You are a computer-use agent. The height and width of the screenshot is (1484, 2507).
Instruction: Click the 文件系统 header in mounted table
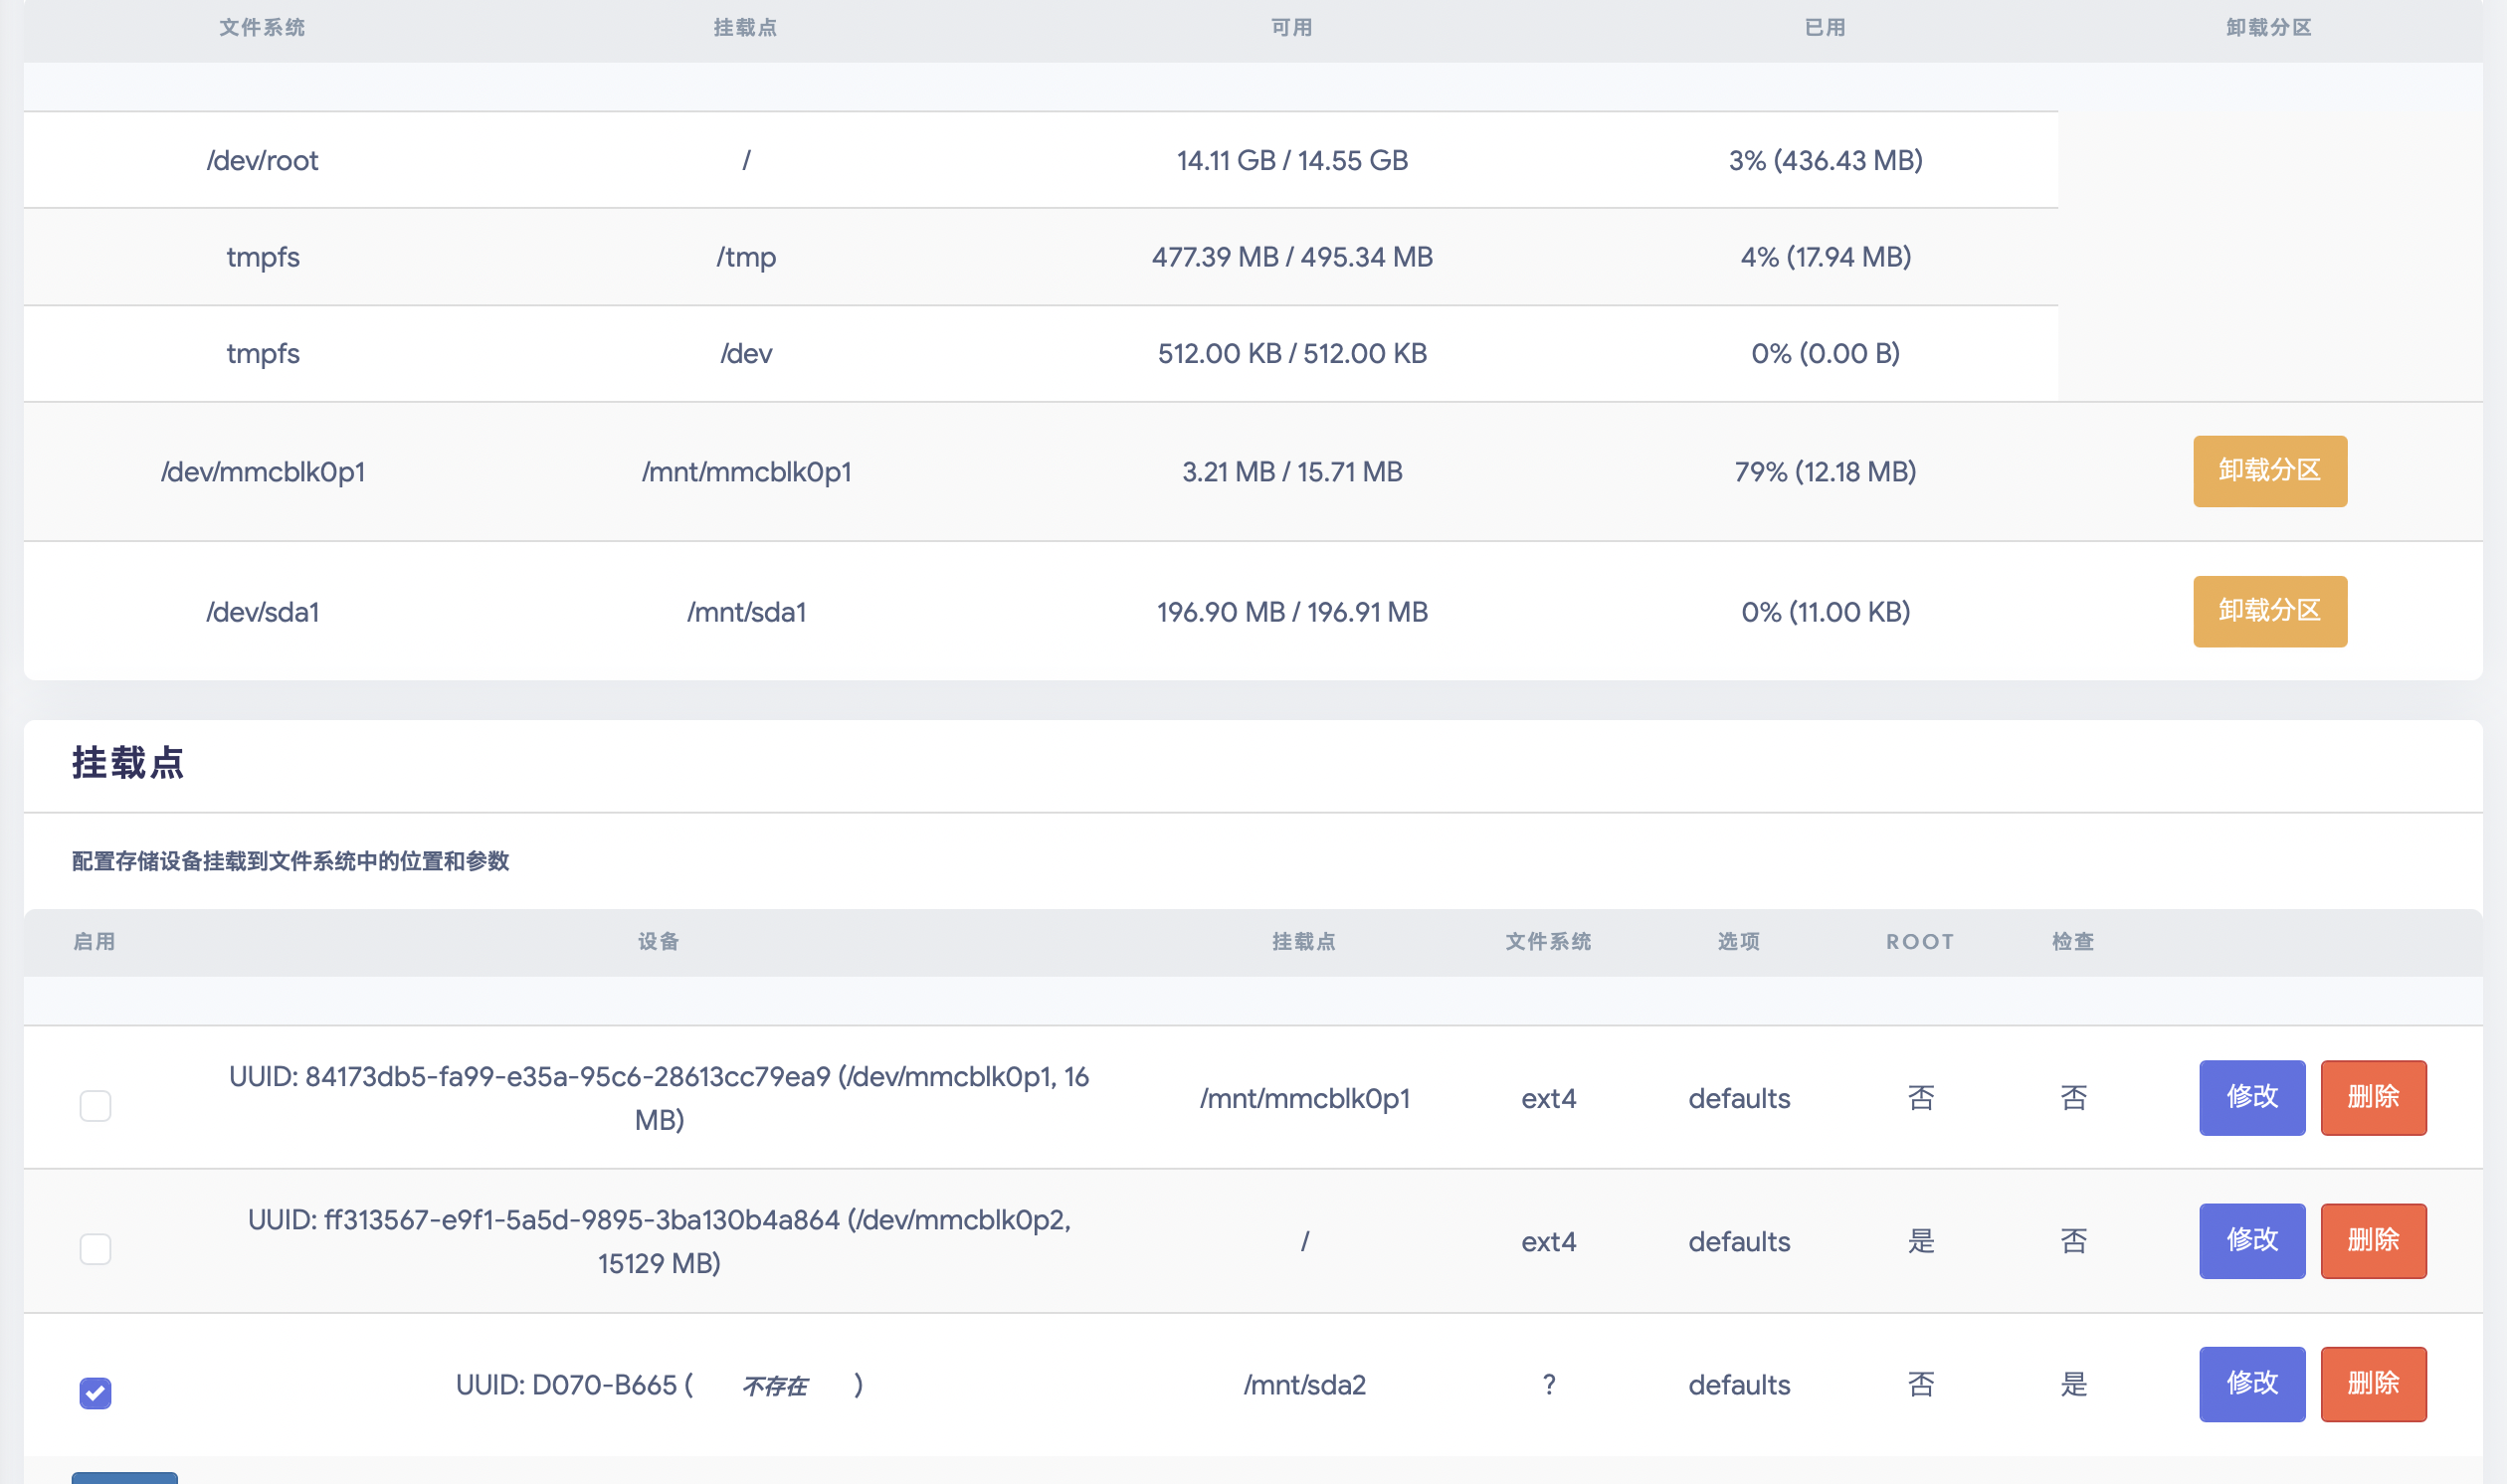262,28
